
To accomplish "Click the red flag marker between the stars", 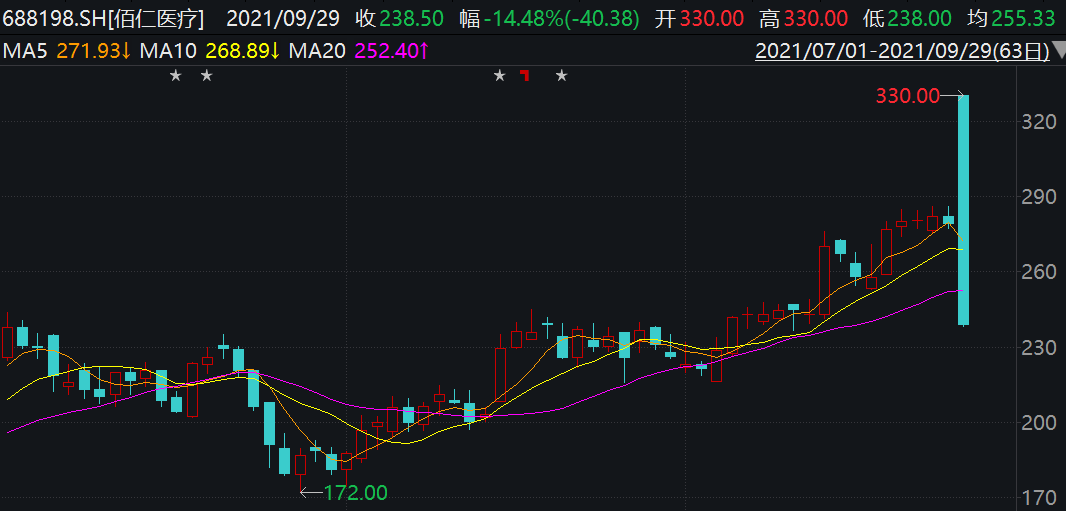I will pyautogui.click(x=524, y=75).
